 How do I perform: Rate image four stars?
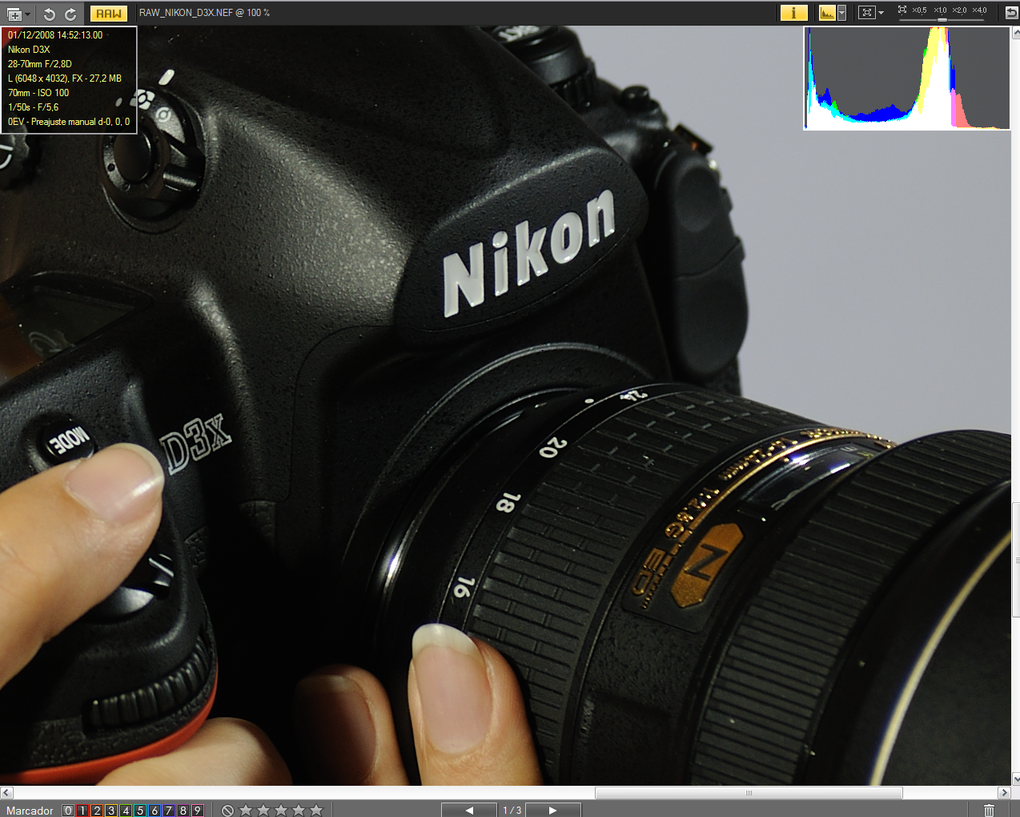point(299,810)
